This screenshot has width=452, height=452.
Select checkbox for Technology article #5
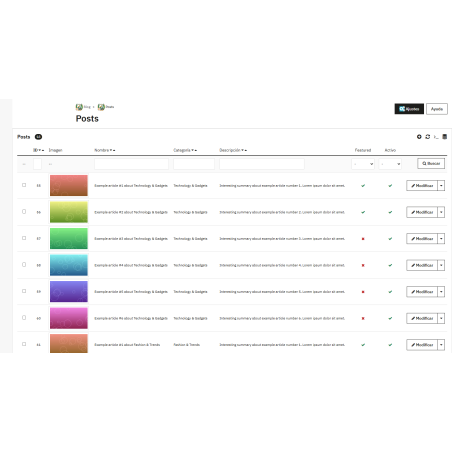click(24, 291)
